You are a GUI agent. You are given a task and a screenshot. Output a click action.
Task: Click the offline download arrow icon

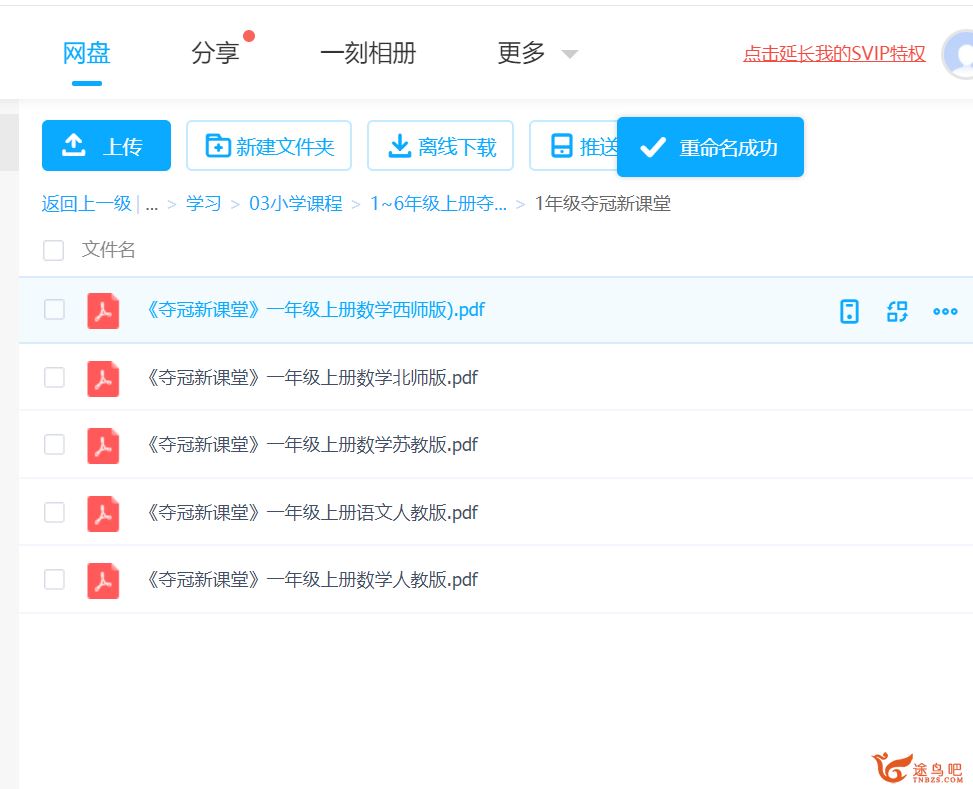(399, 146)
